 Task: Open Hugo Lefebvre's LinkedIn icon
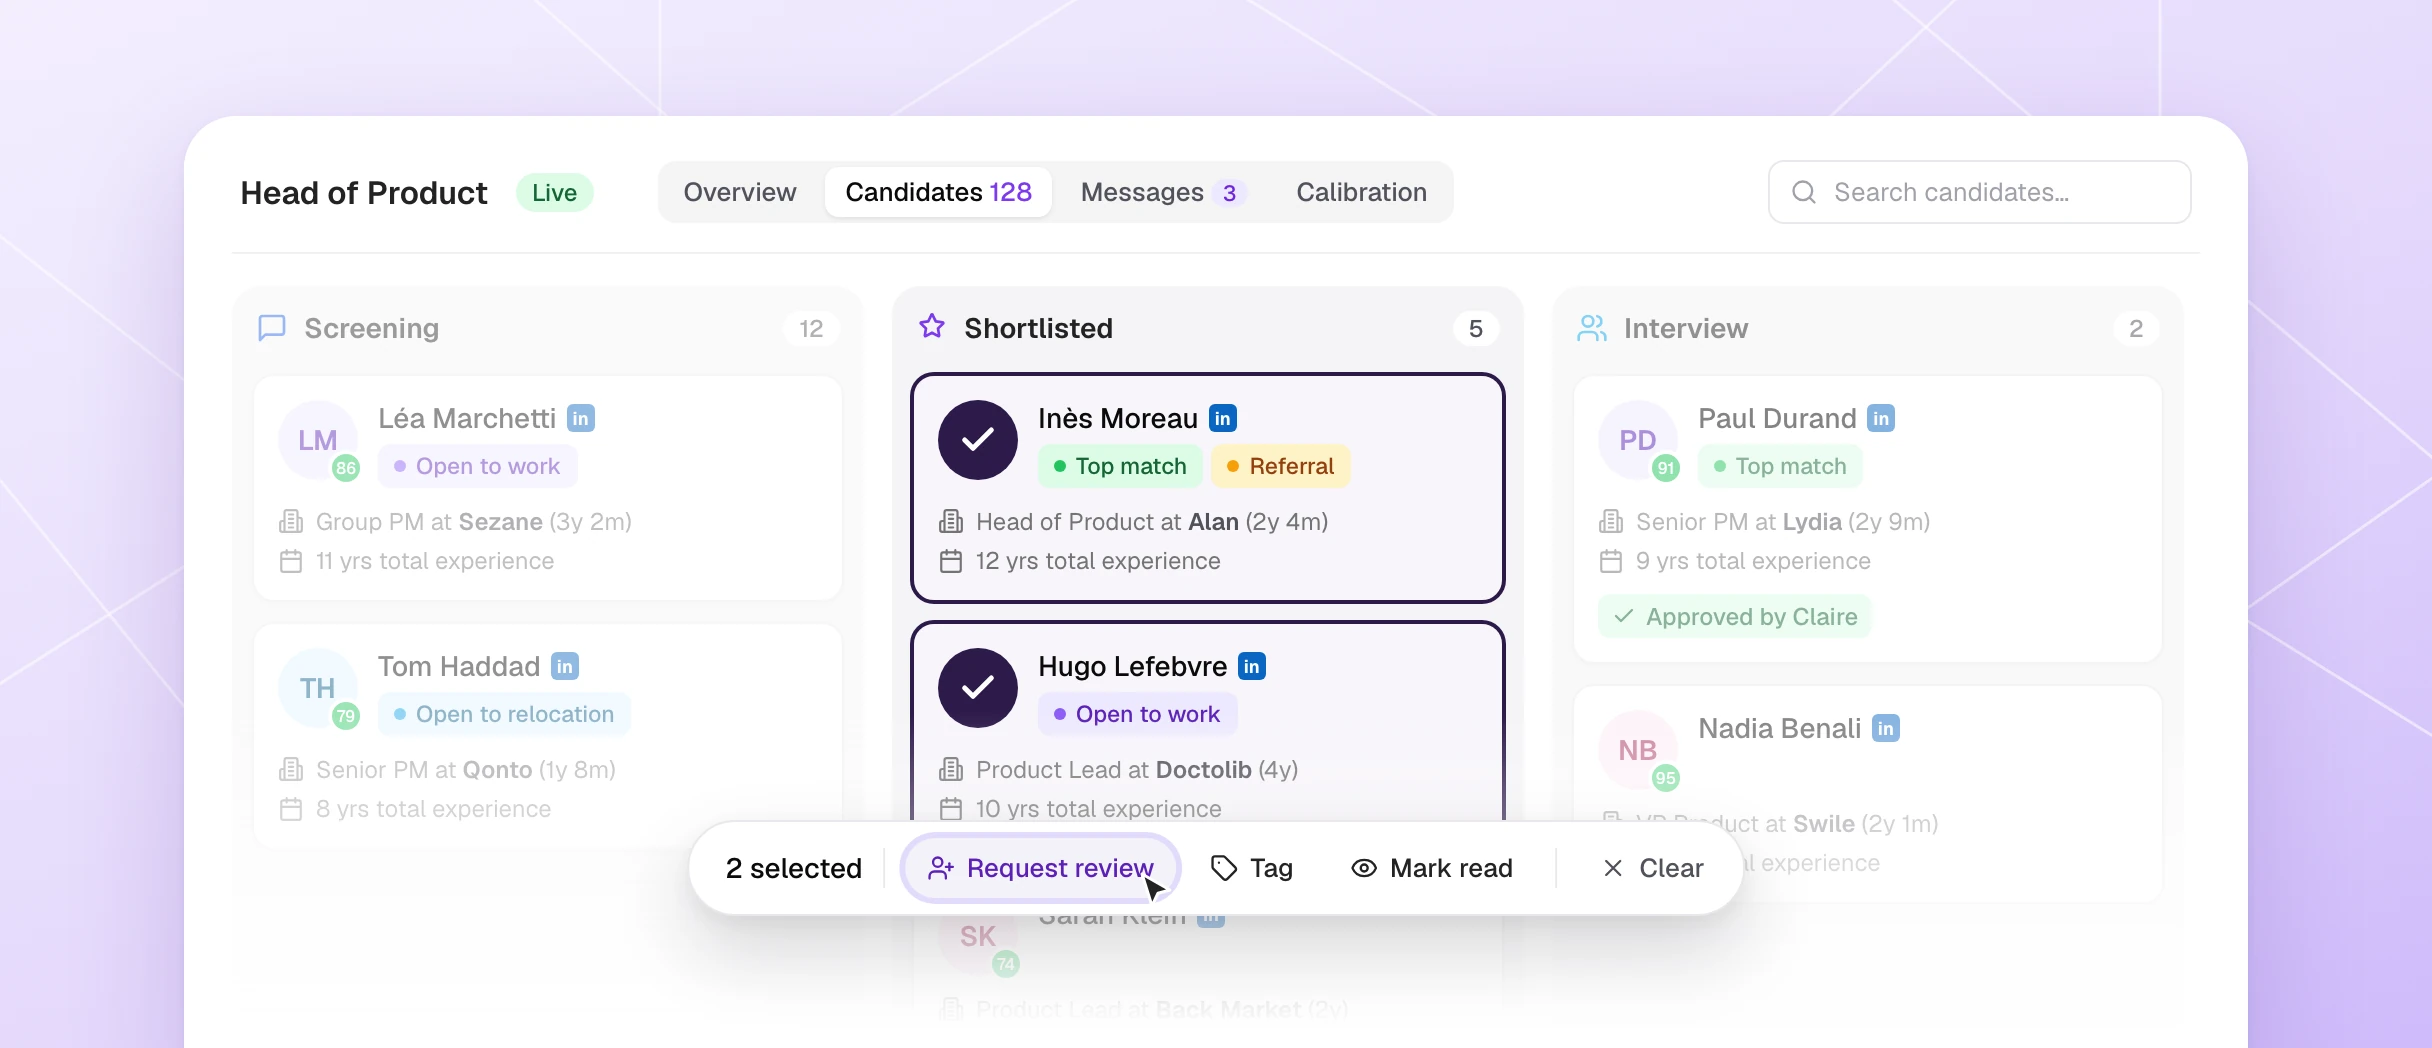tap(1252, 666)
